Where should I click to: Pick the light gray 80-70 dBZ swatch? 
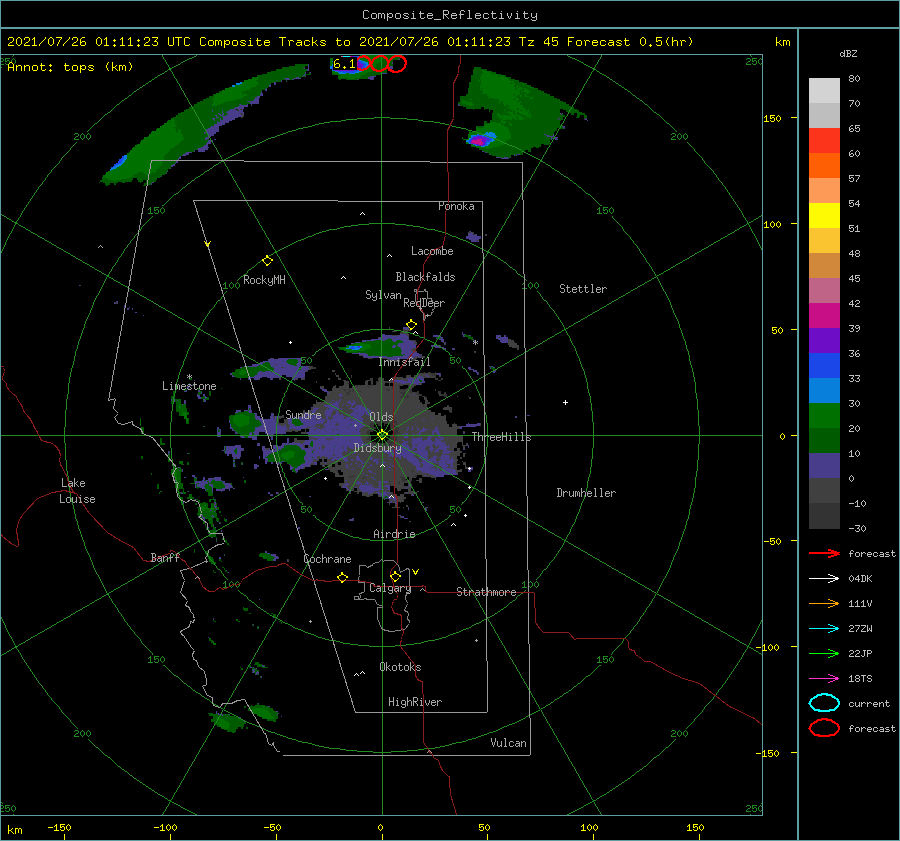click(824, 91)
